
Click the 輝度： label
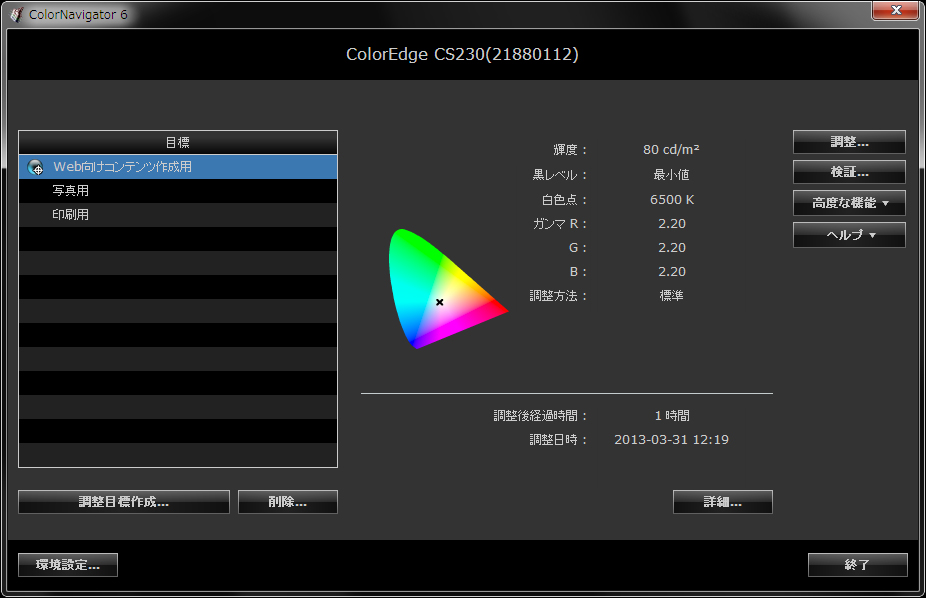click(570, 150)
